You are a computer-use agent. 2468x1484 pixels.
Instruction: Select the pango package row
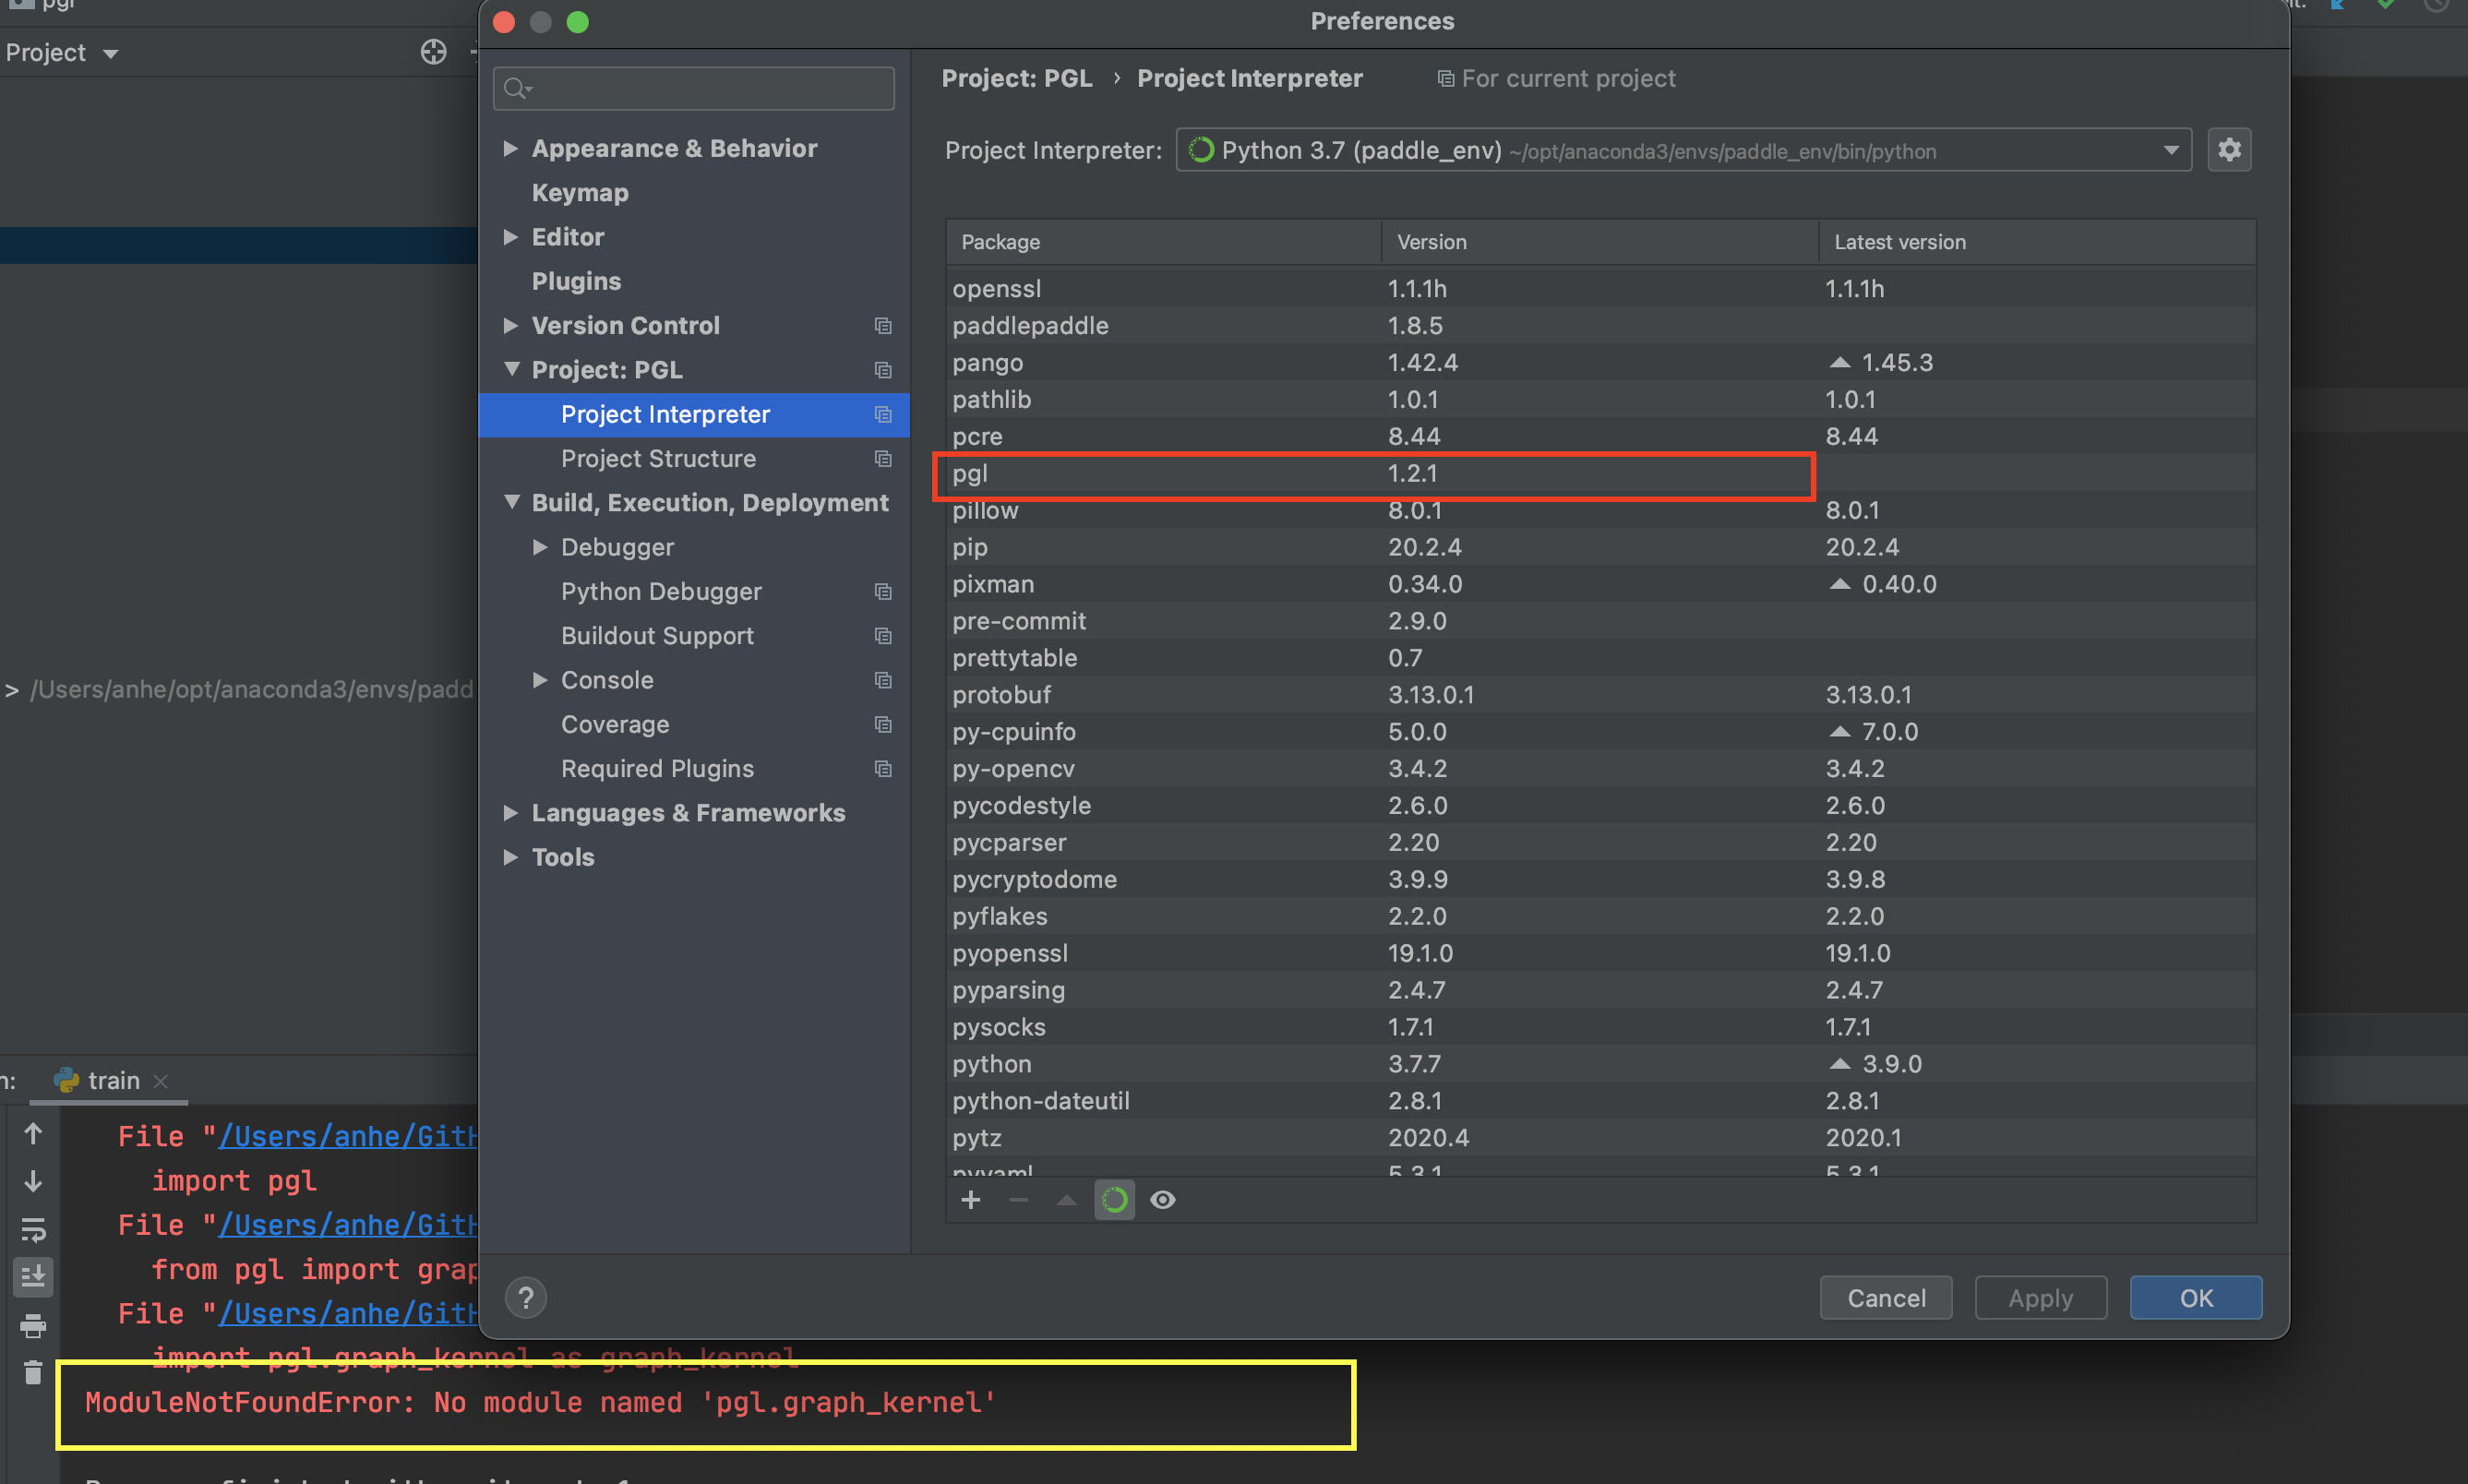click(x=1600, y=362)
